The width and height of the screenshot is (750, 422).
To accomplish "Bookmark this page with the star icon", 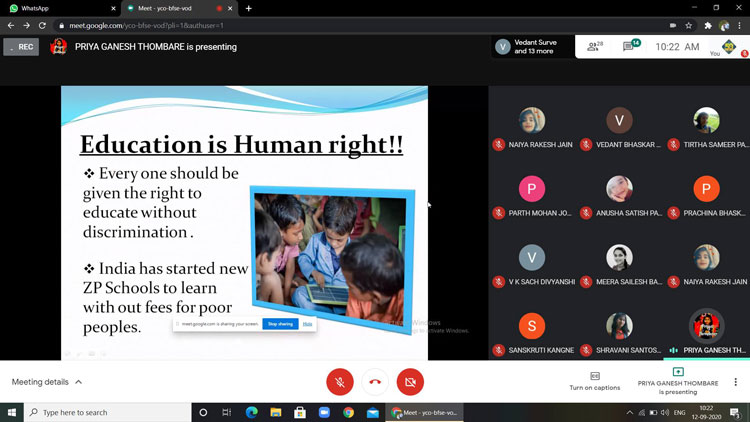I will pos(689,25).
